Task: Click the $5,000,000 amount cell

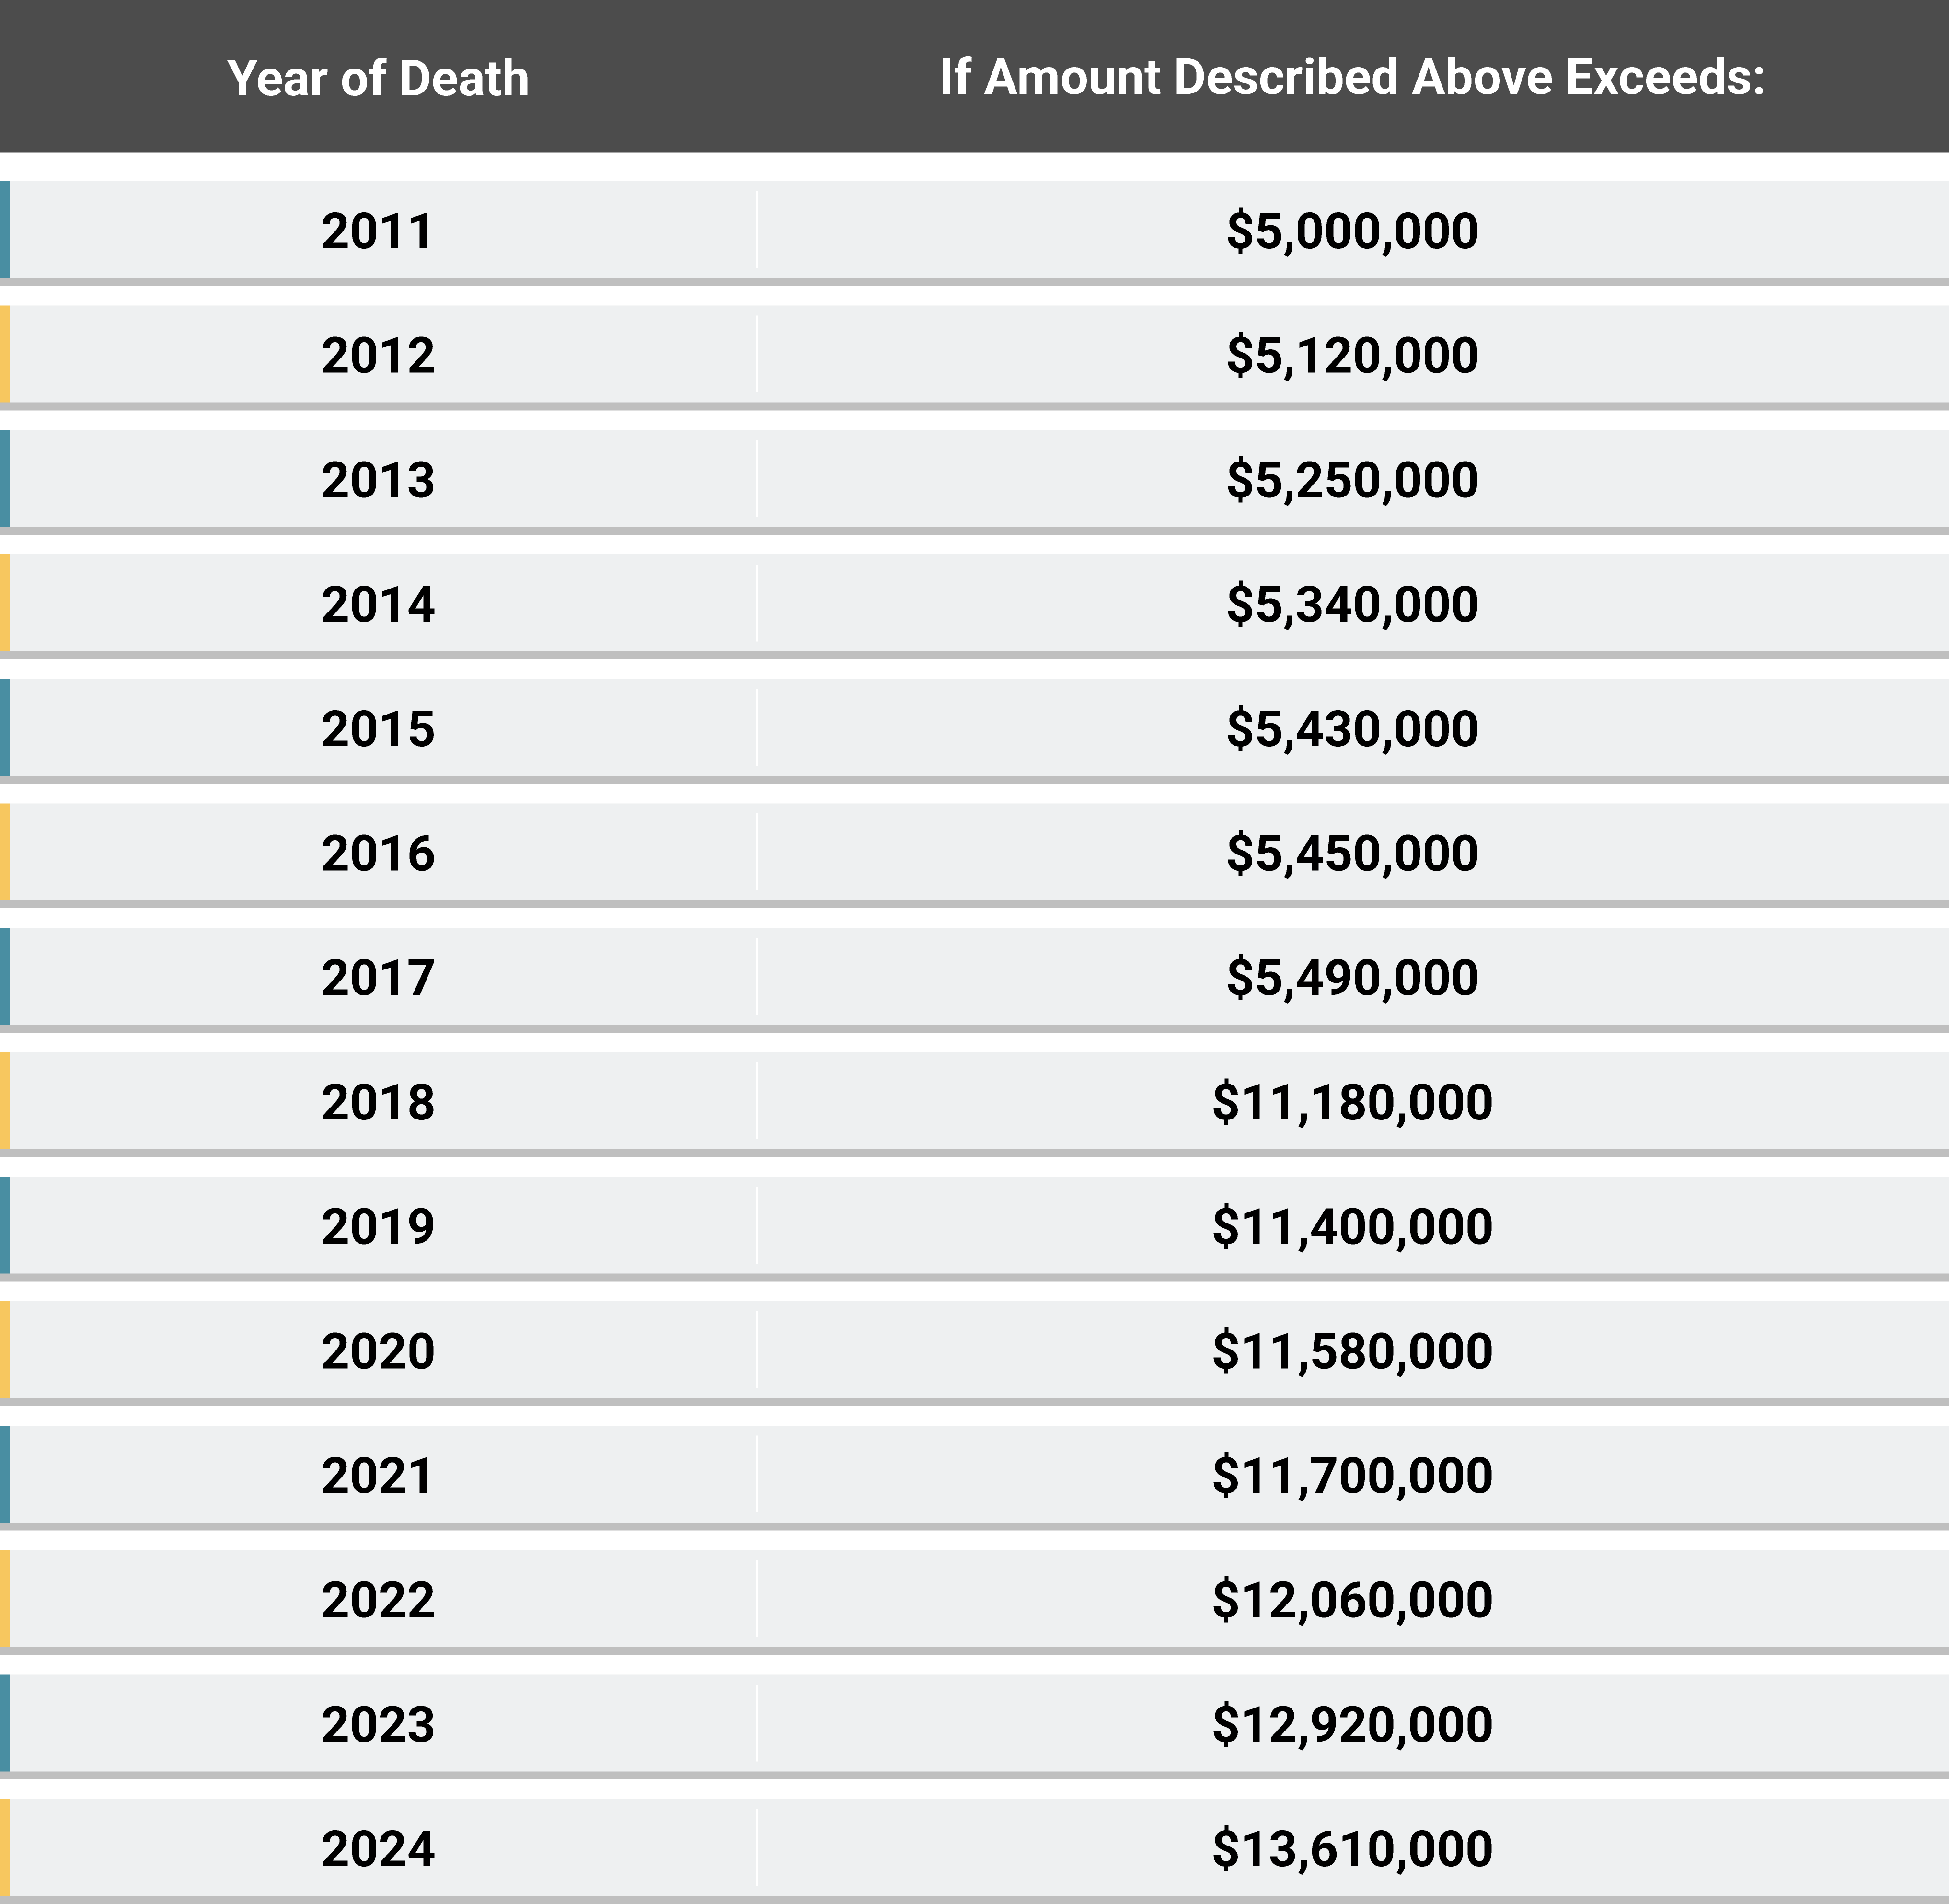Action: [1352, 231]
